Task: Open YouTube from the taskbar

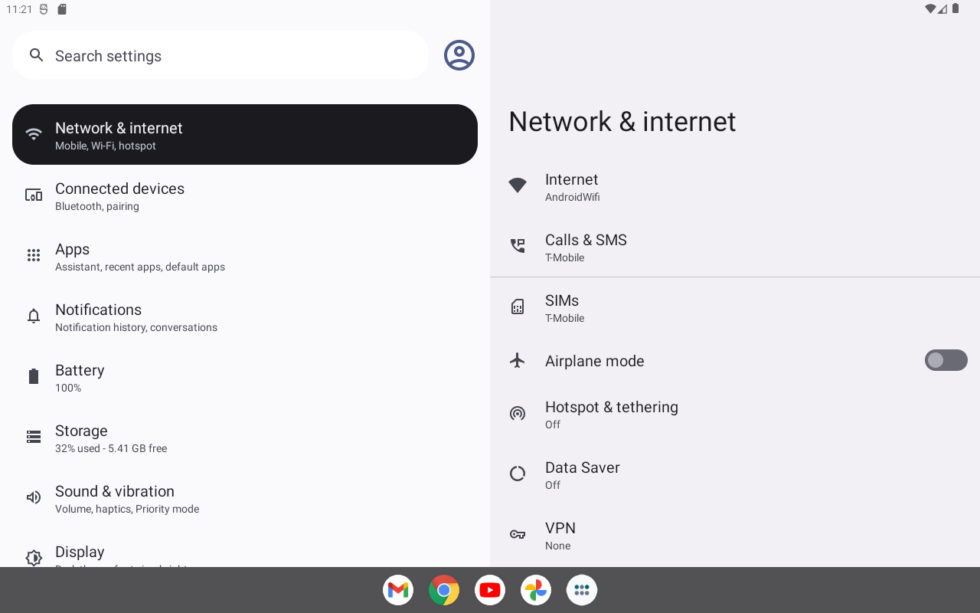Action: [x=490, y=590]
